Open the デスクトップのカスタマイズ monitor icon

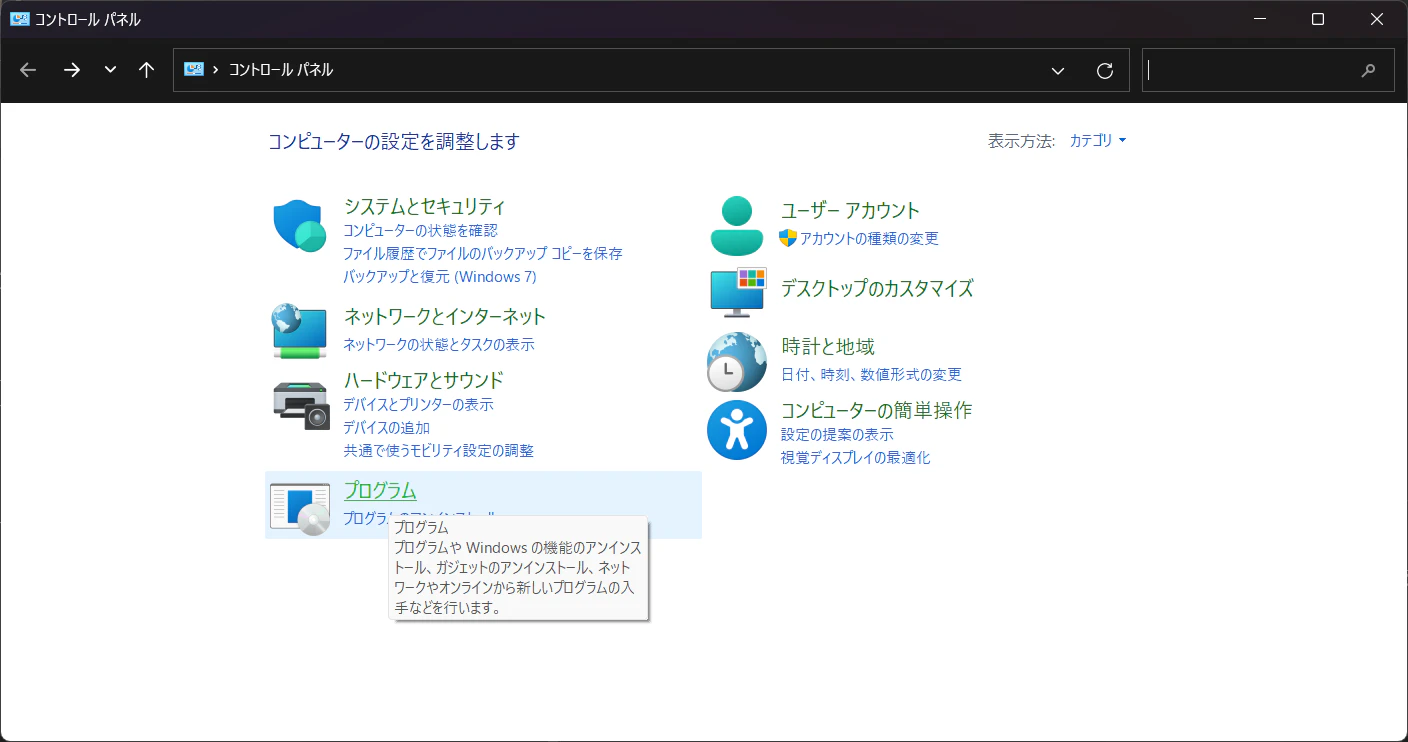tap(737, 292)
